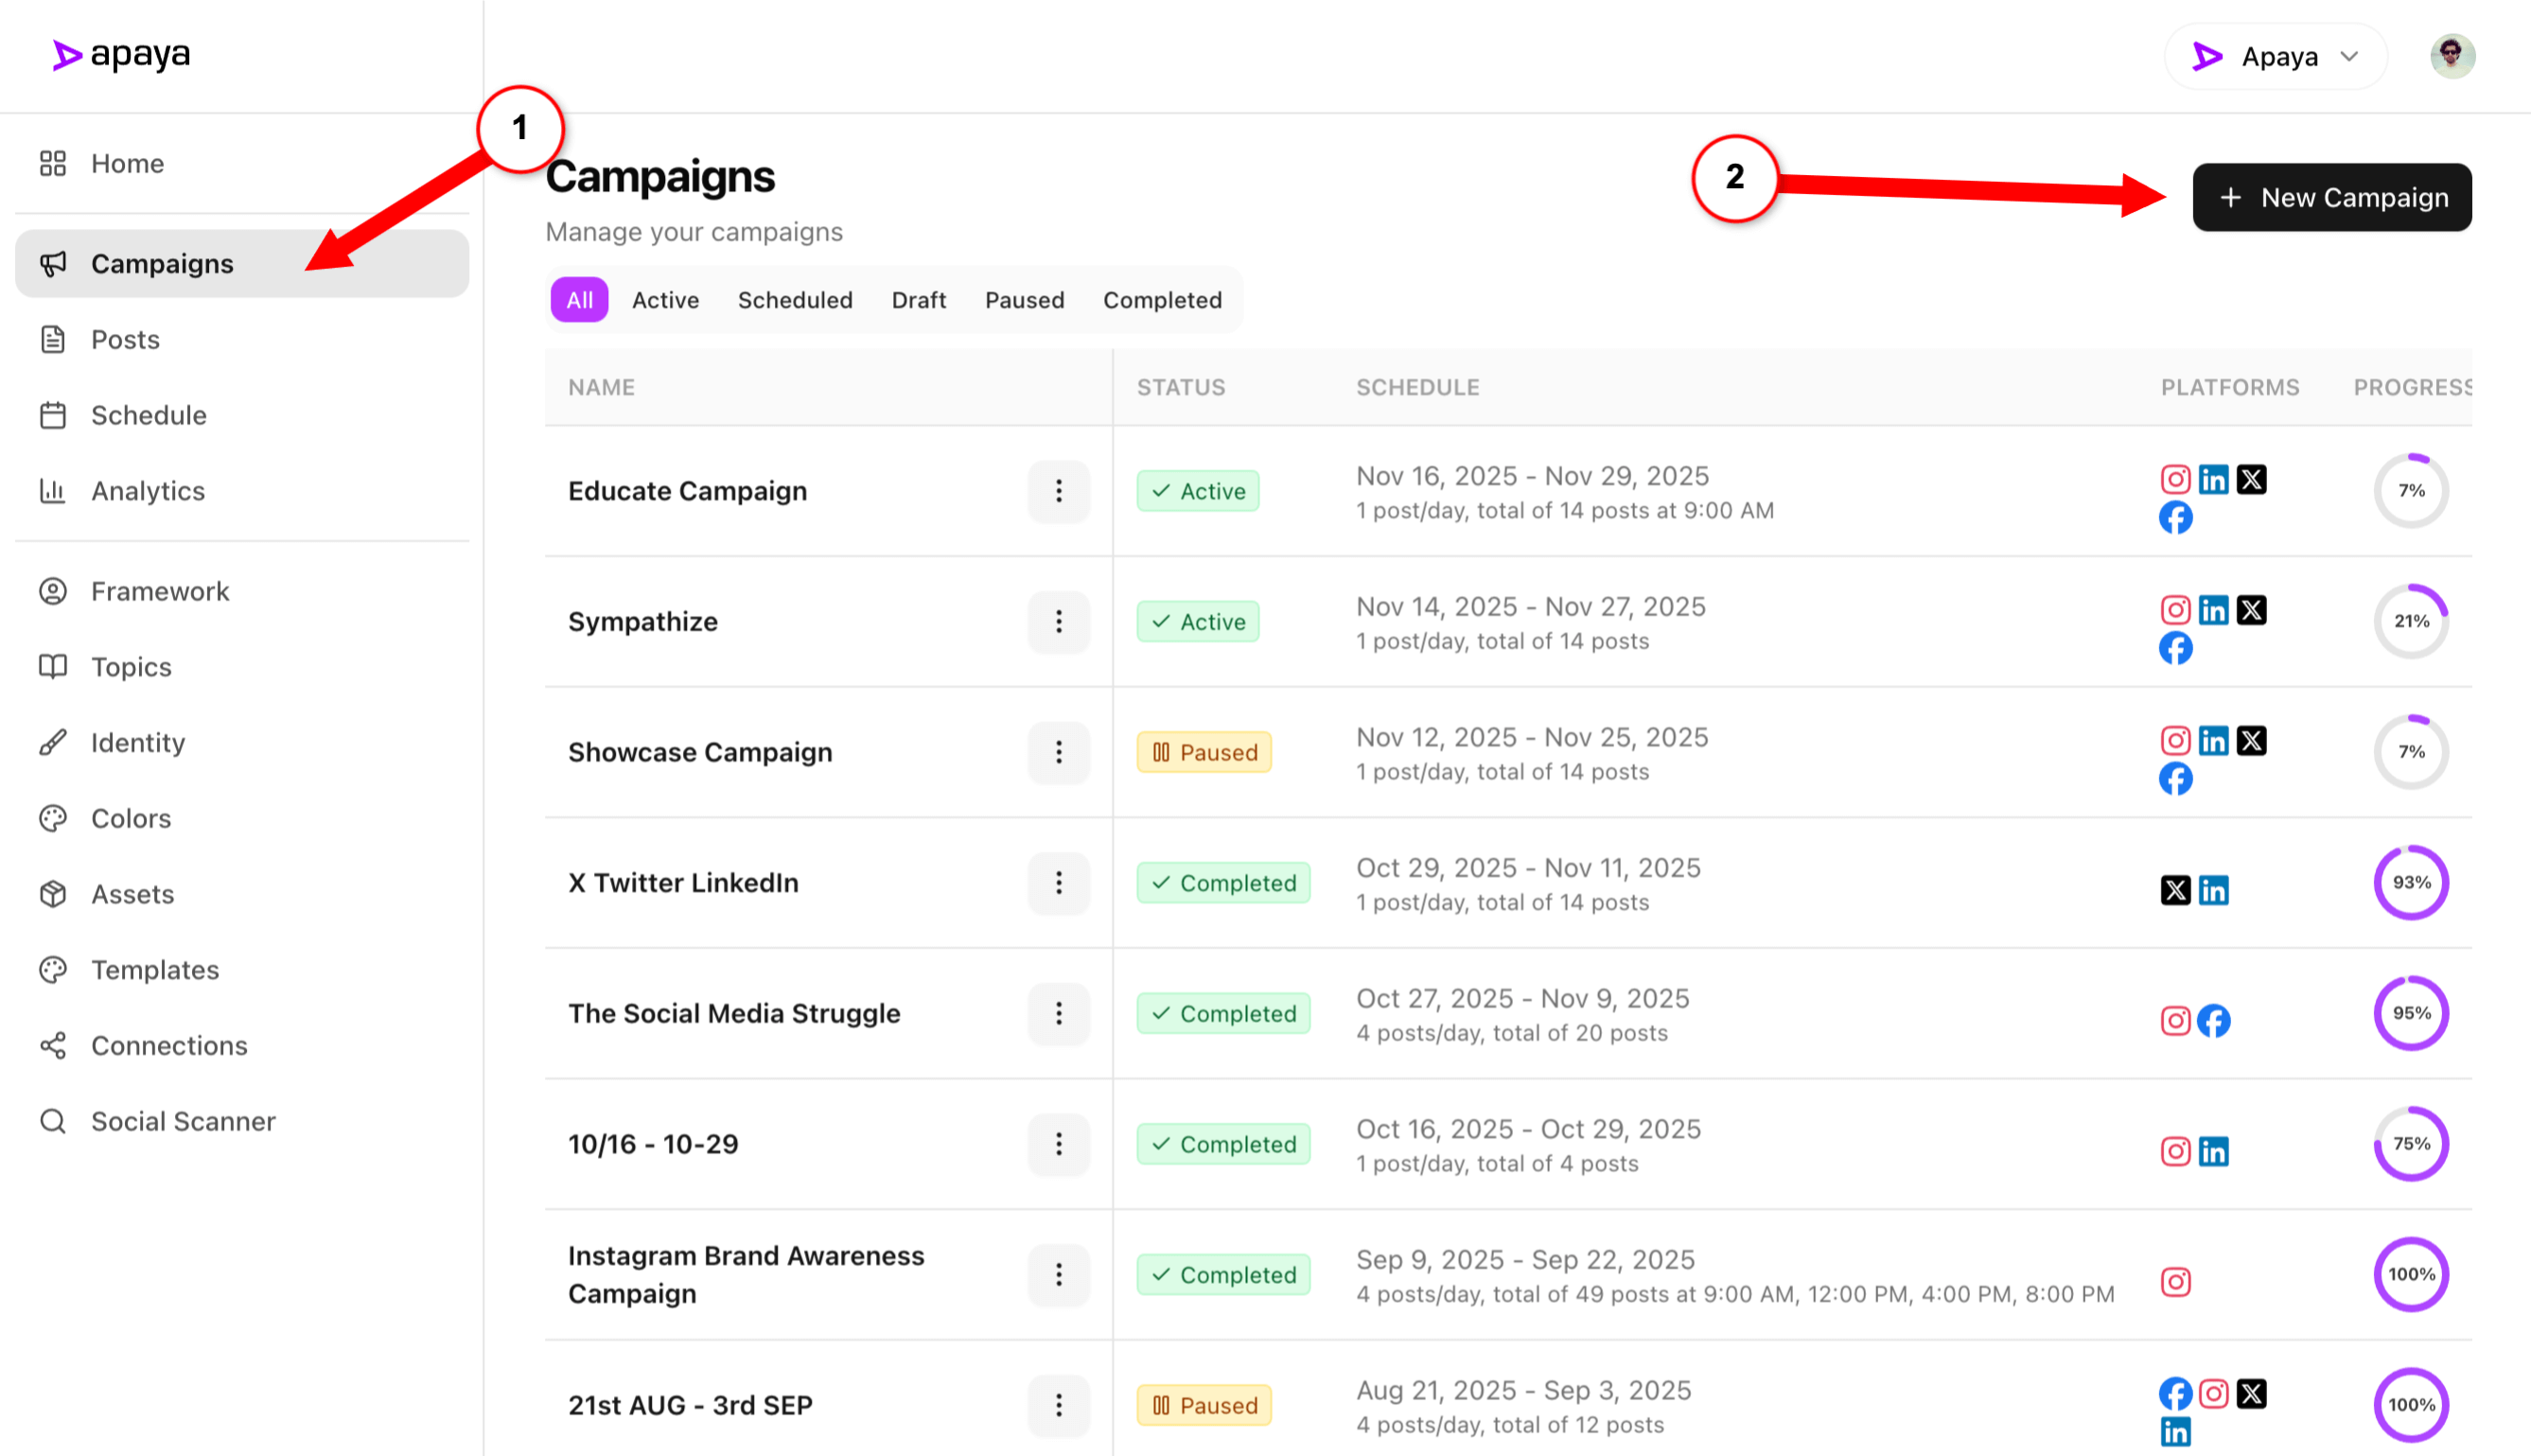The height and width of the screenshot is (1456, 2531).
Task: Click the New Campaign button
Action: 2331,198
